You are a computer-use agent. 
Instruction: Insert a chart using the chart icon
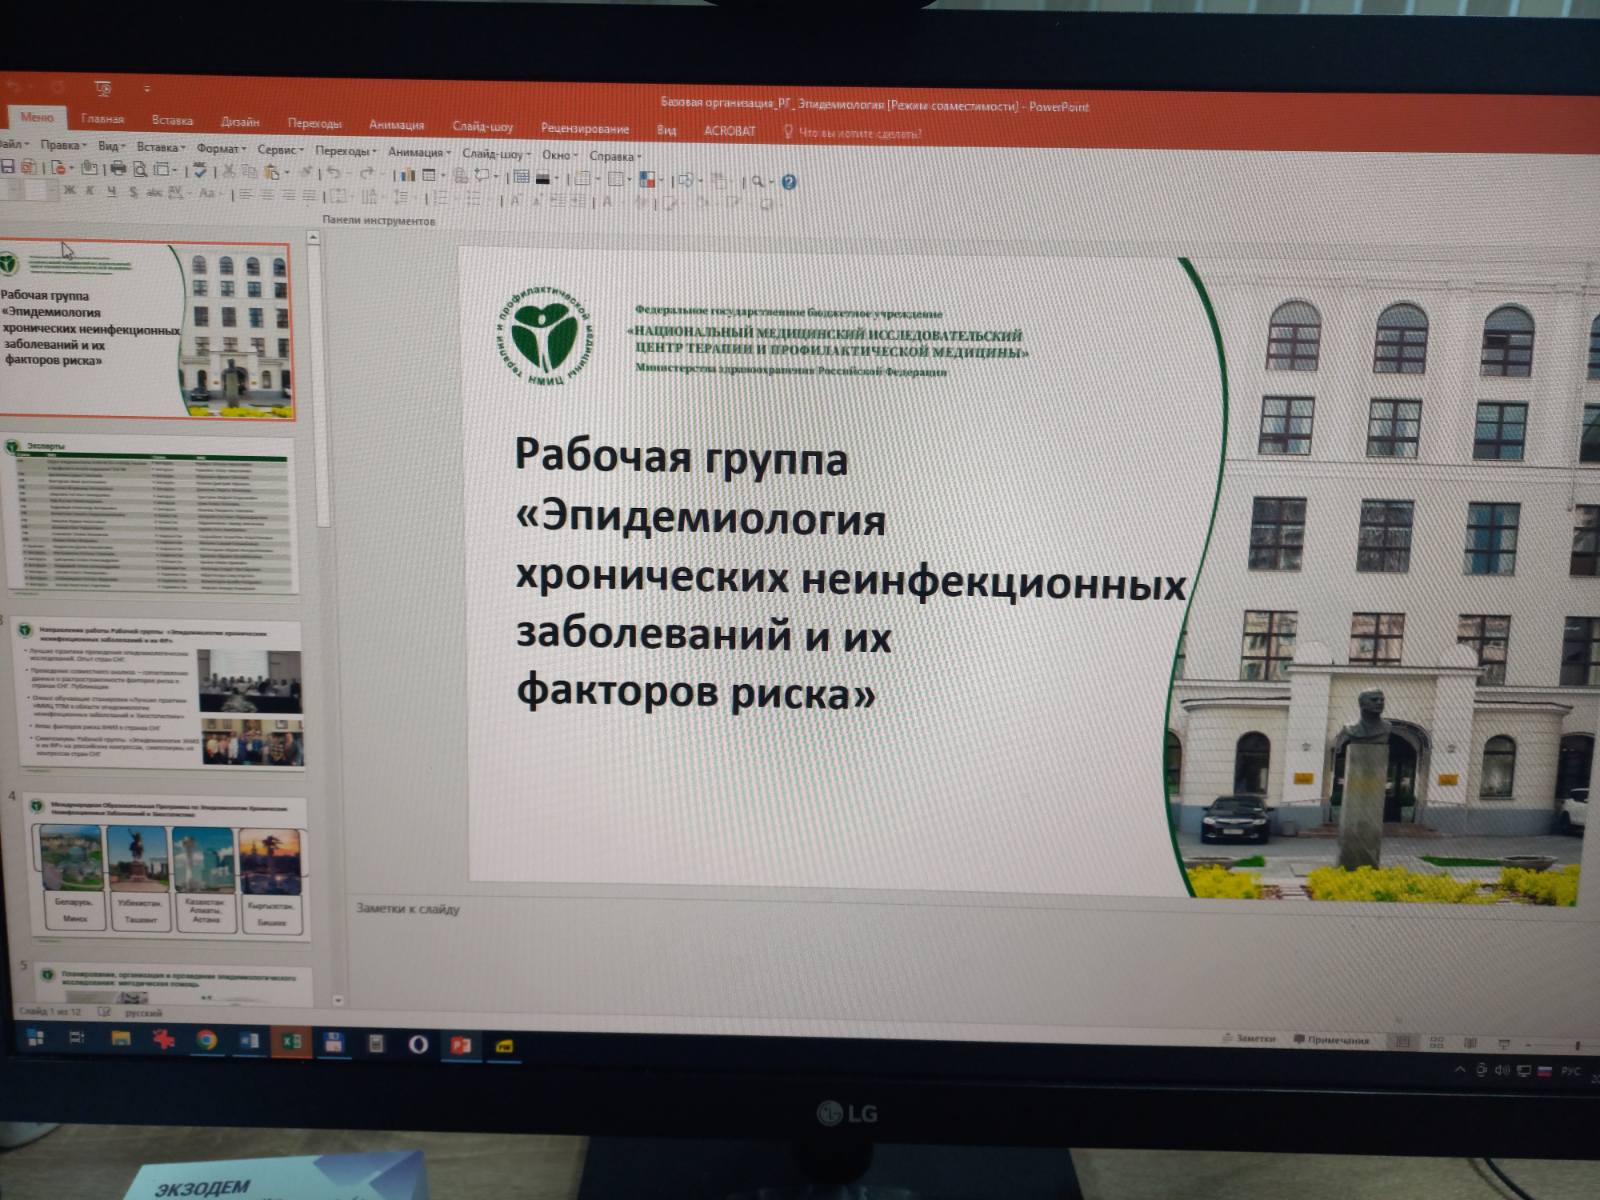pos(407,175)
